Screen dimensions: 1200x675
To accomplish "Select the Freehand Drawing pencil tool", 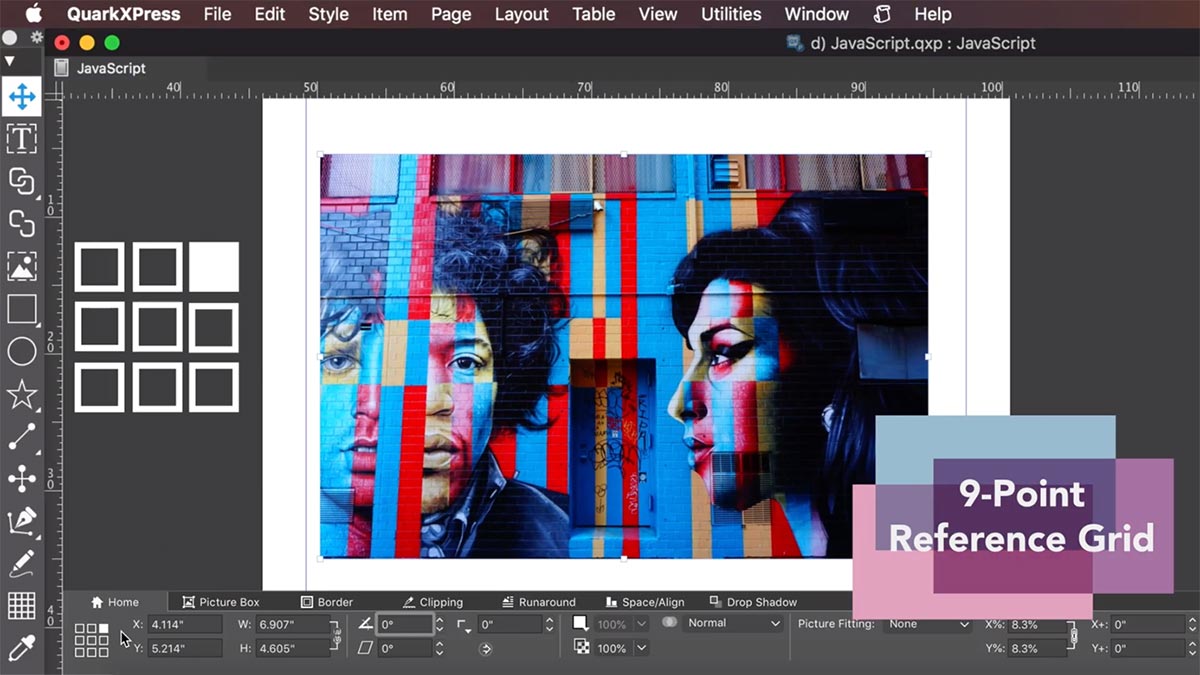I will (22, 563).
